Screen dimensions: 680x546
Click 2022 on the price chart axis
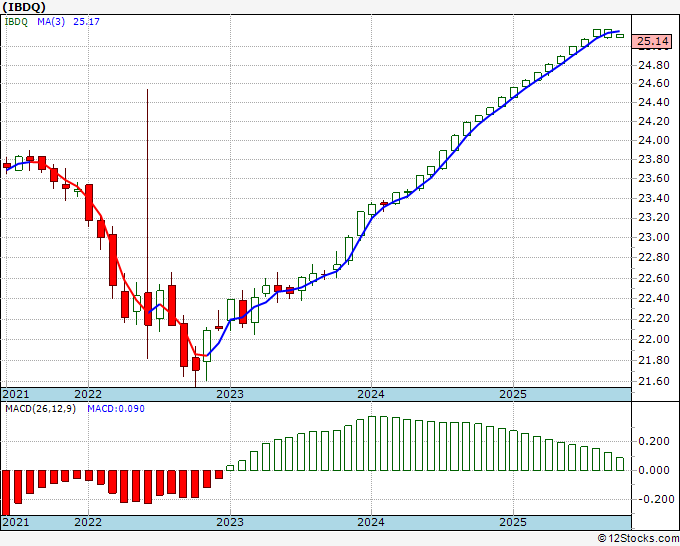pos(88,394)
